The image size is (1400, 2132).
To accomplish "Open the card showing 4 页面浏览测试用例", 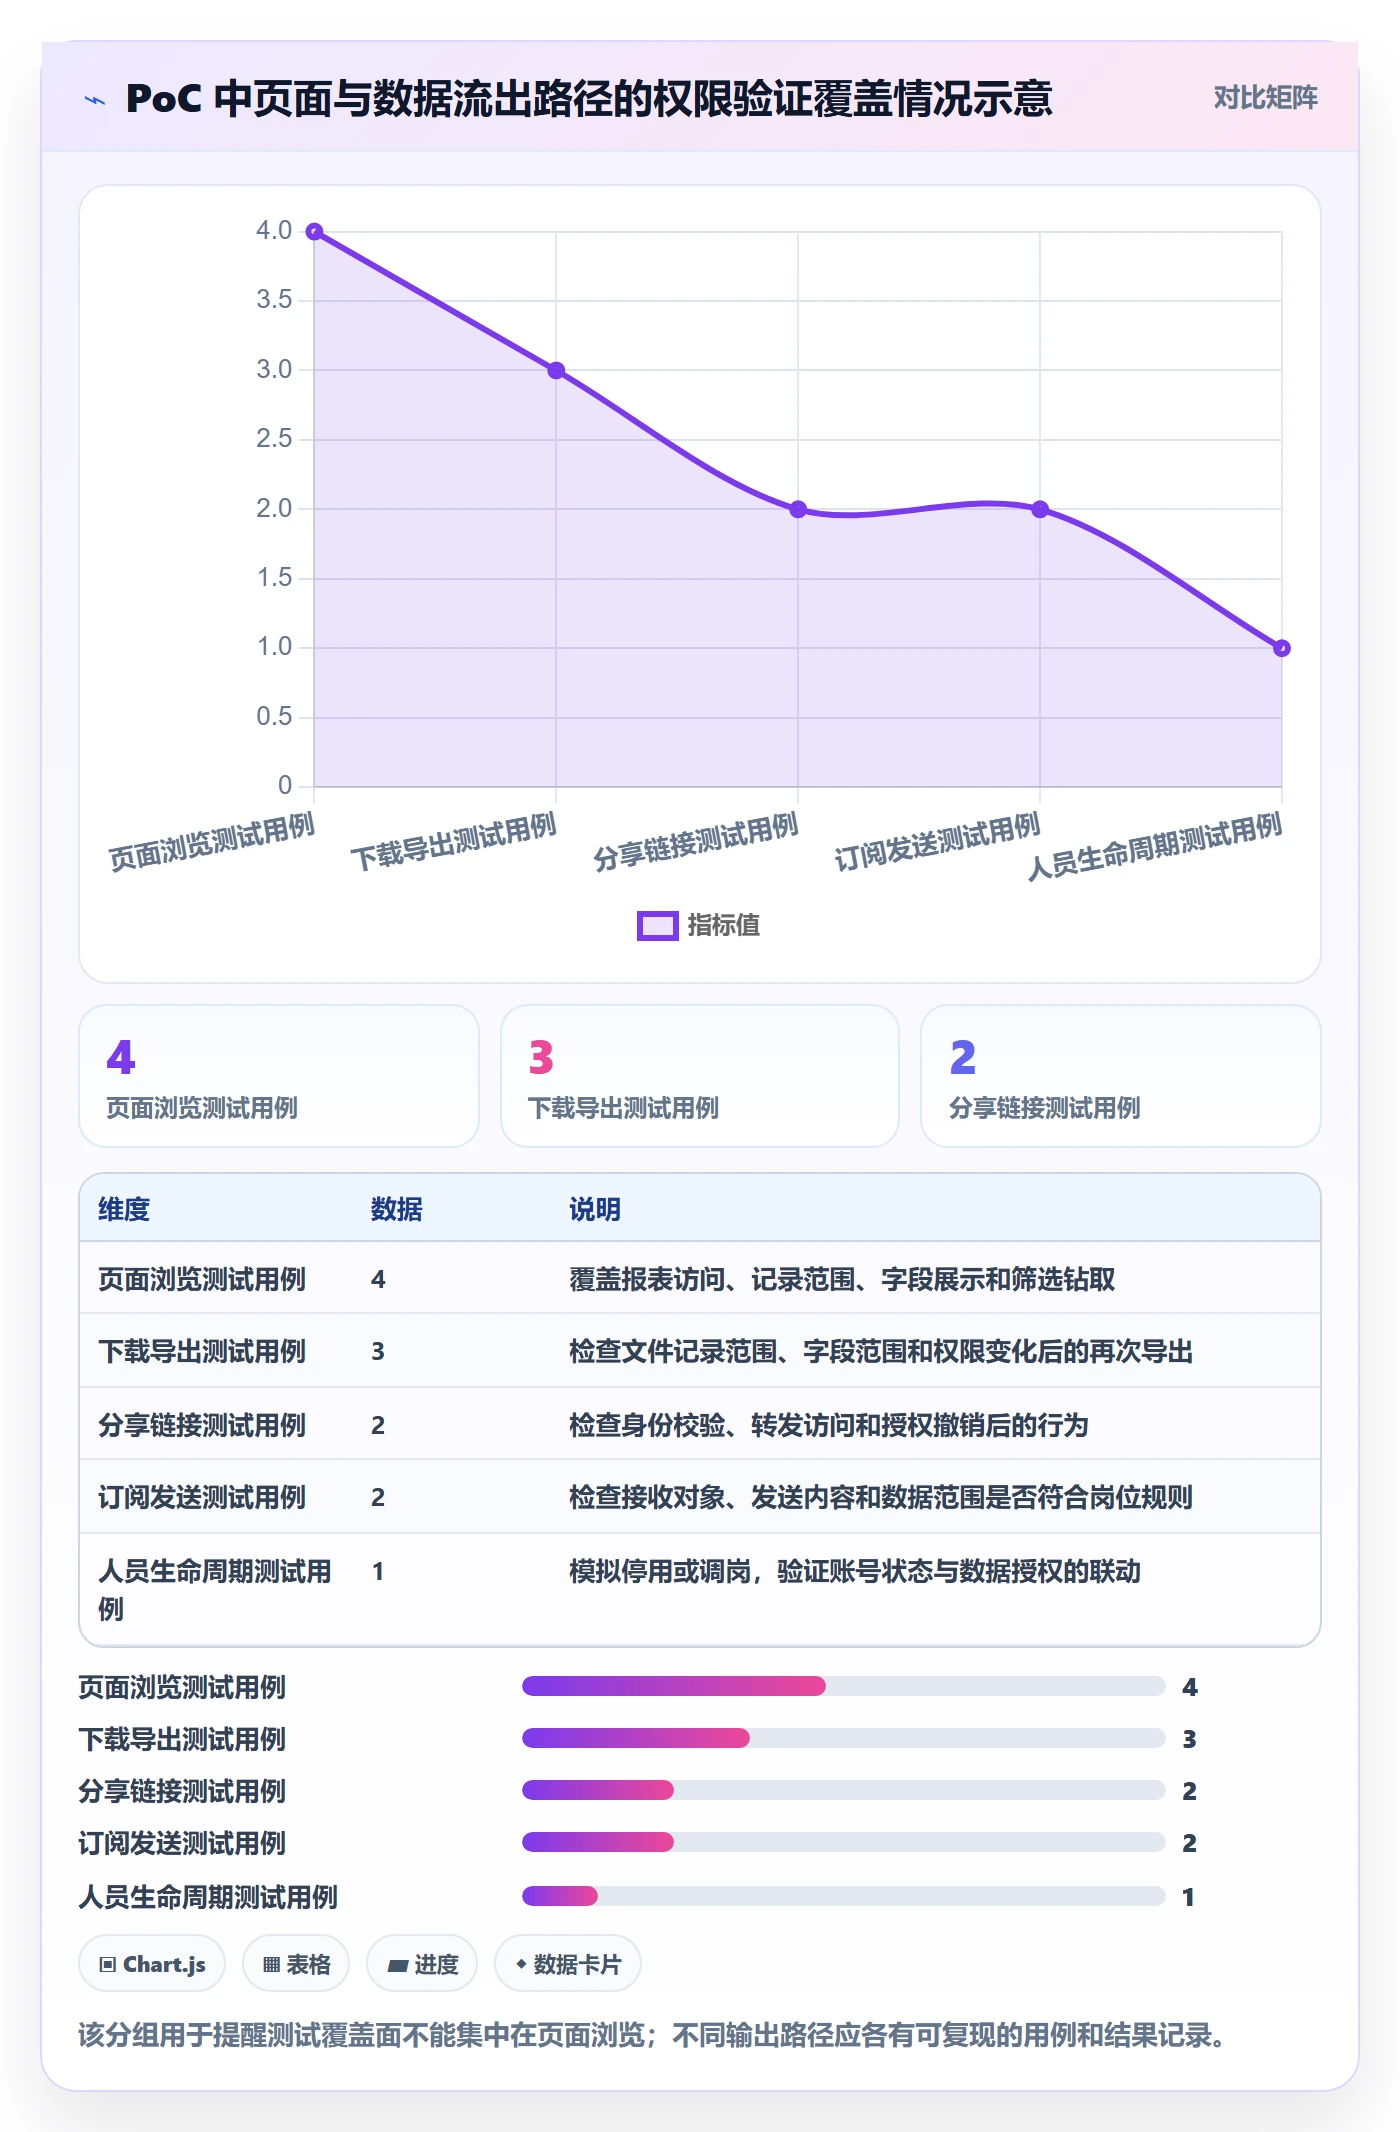I will click(279, 1076).
